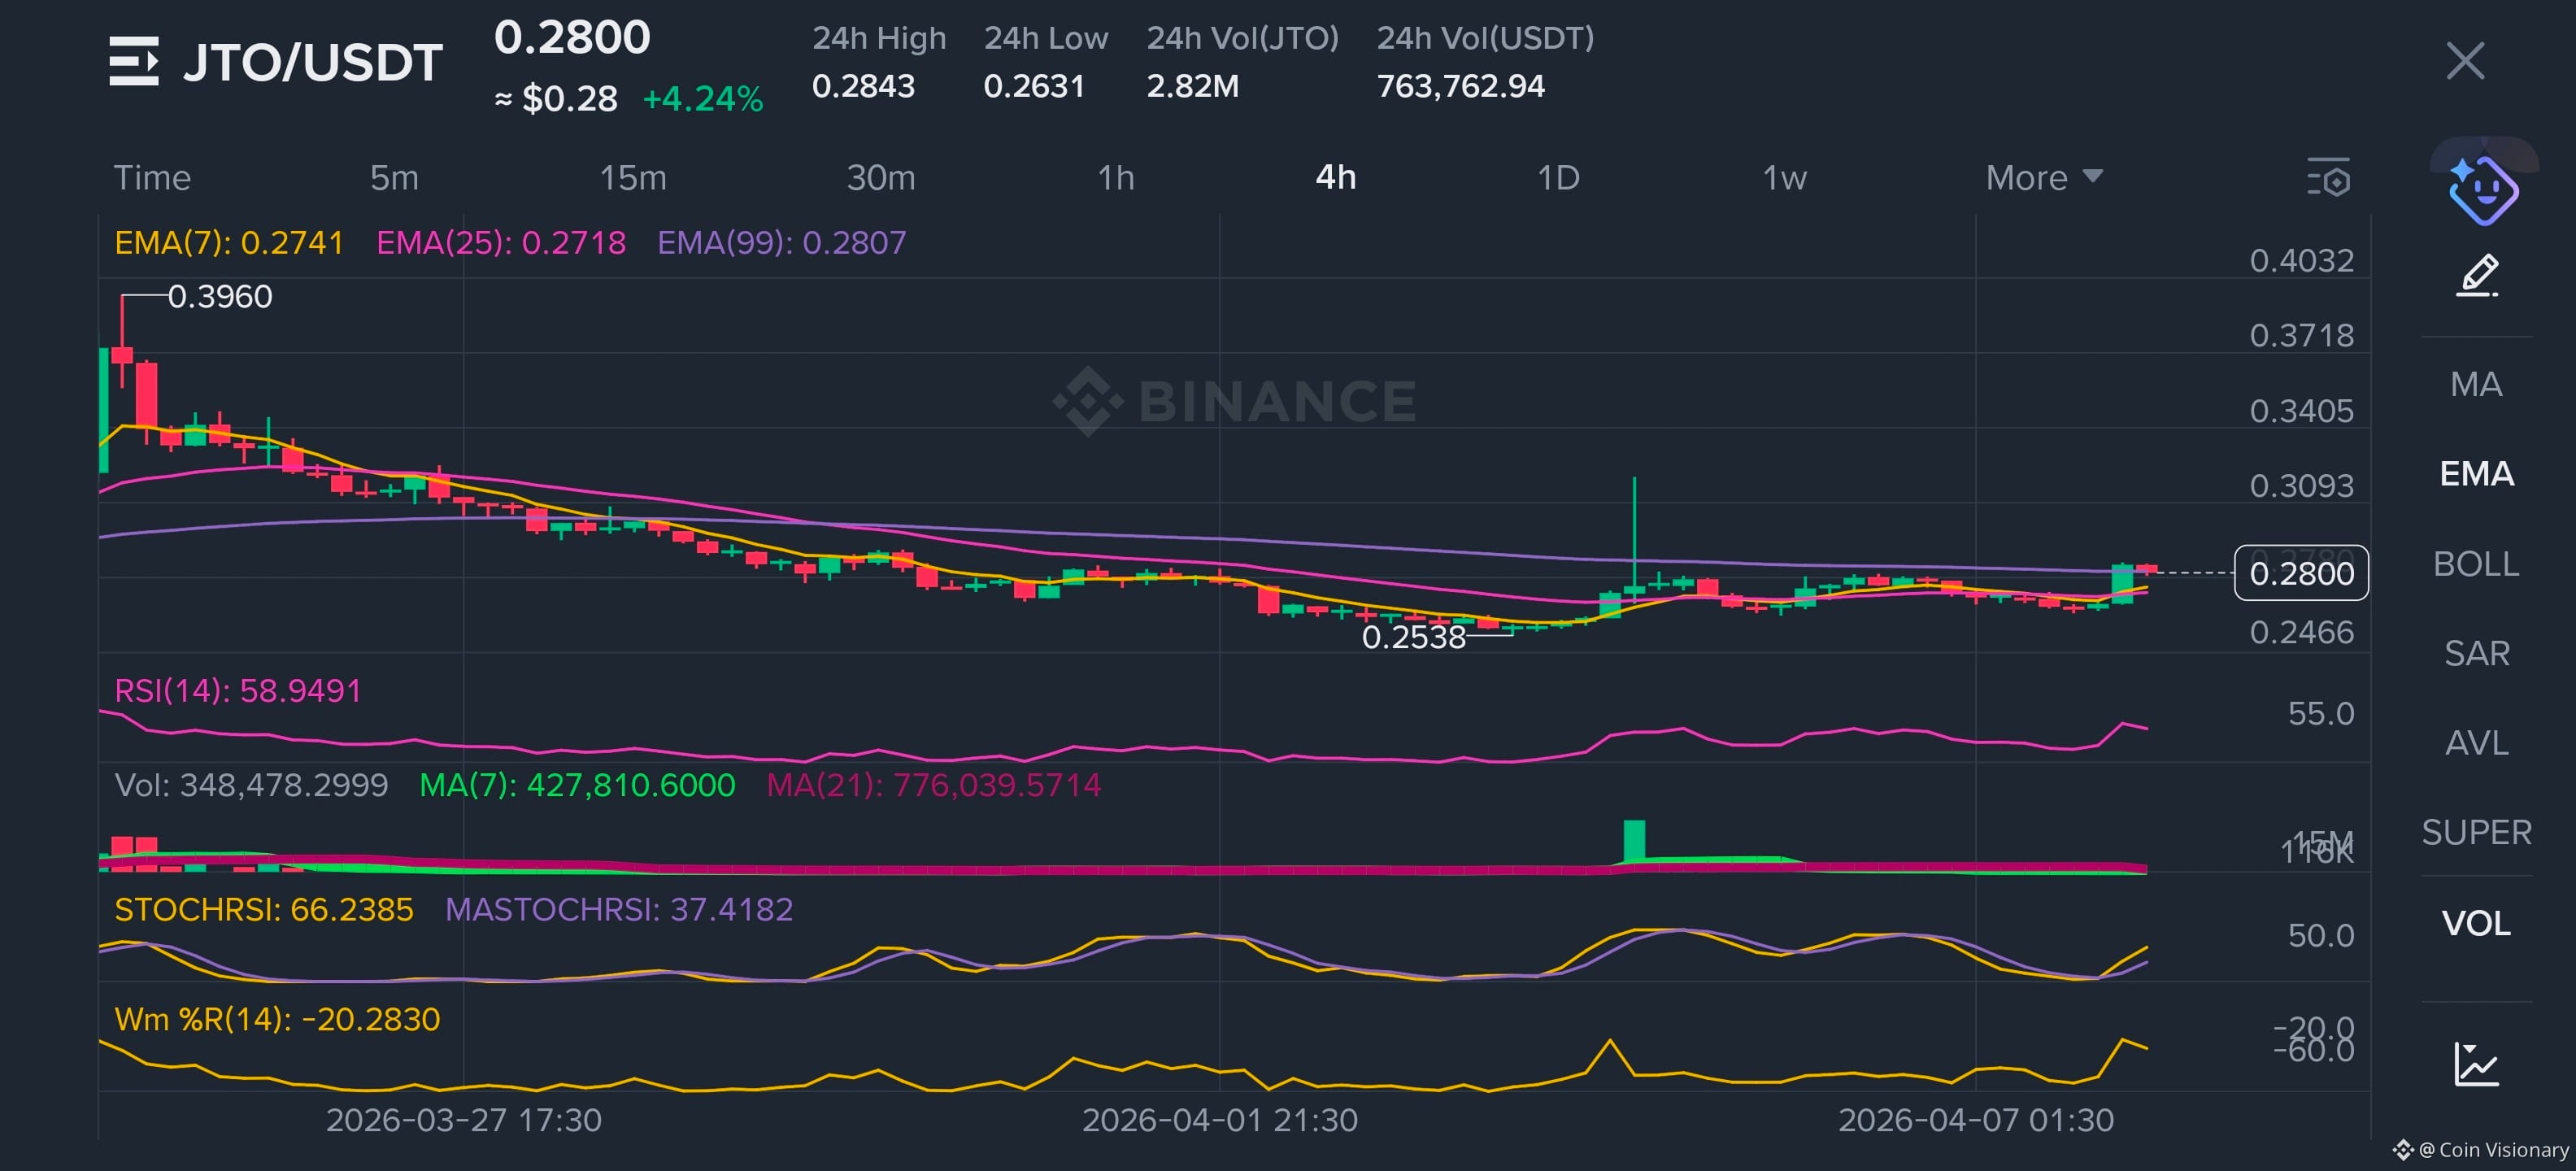Select the 15m timeframe

click(633, 178)
